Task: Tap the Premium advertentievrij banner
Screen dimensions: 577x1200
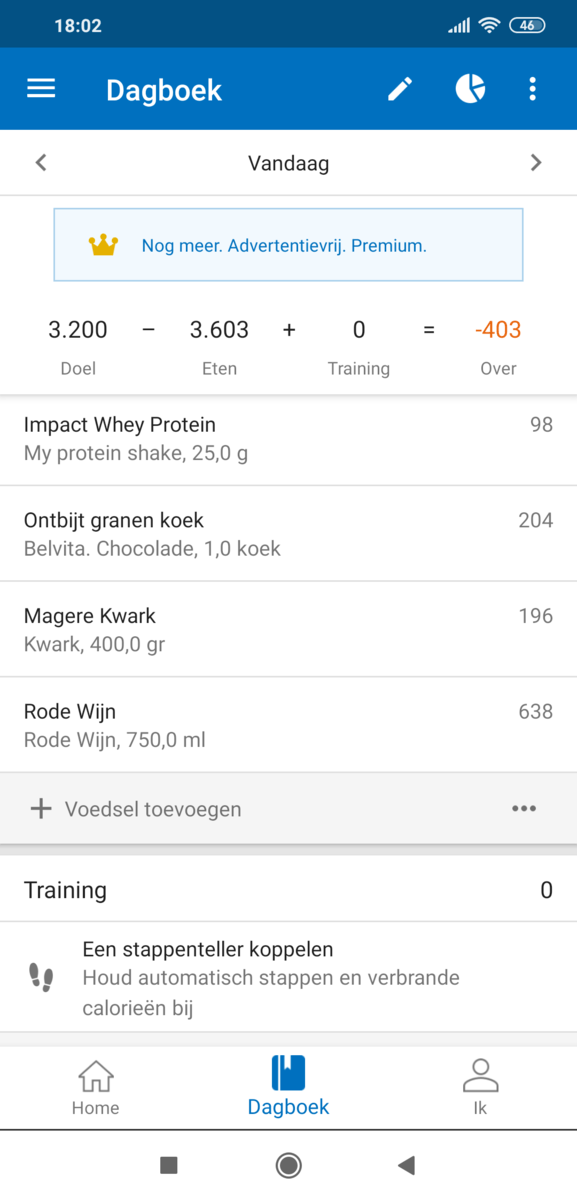Action: tap(288, 244)
